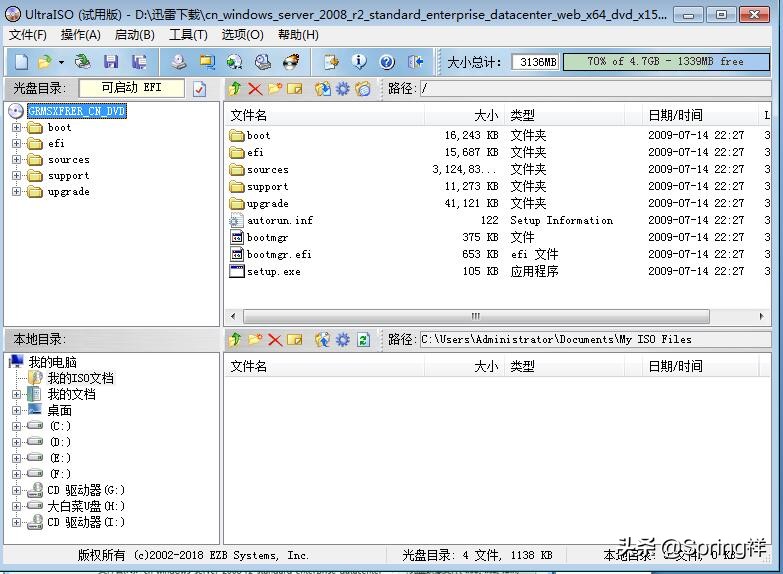This screenshot has height=574, width=783.
Task: Expand 我的文档 in local tree
Action: coord(16,394)
